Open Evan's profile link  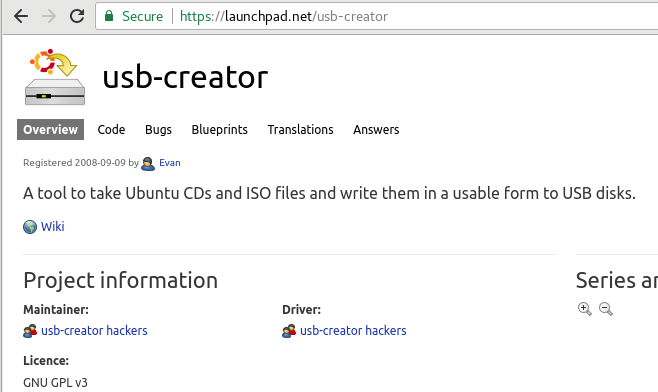click(x=170, y=163)
